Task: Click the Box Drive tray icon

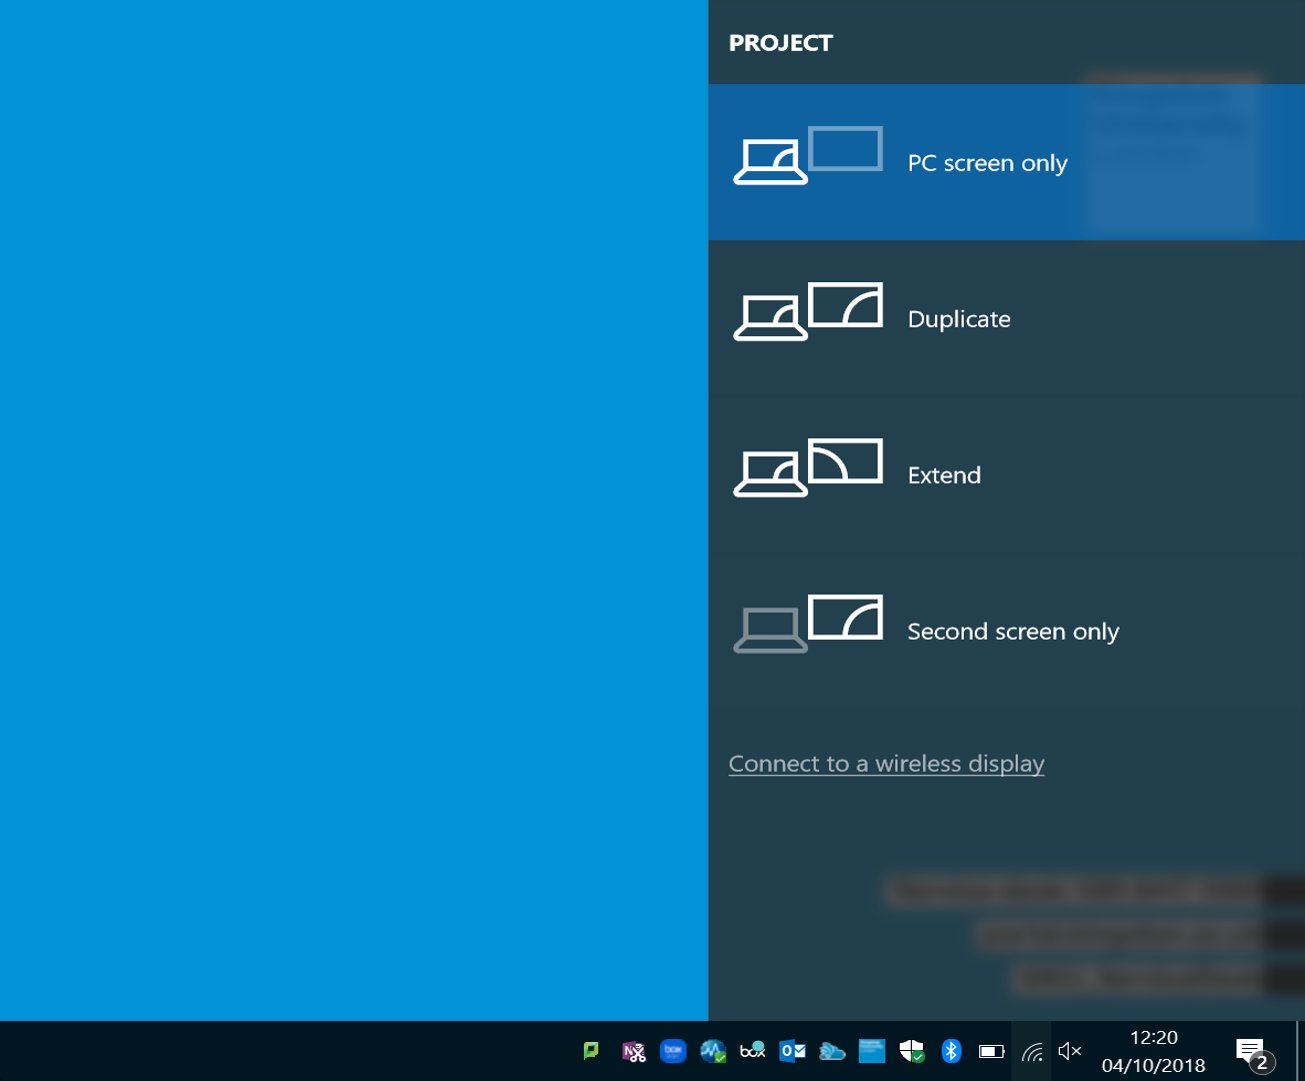Action: 673,1051
